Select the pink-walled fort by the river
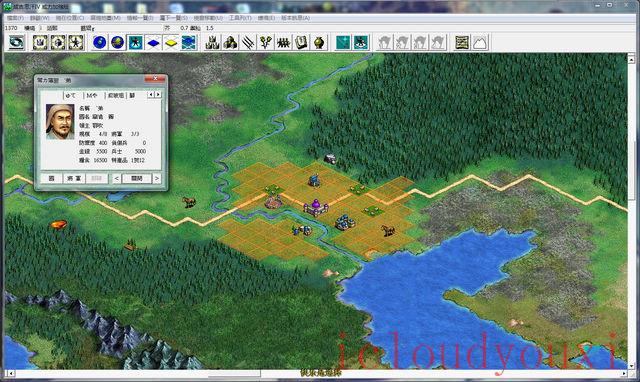The width and height of the screenshot is (640, 382). [273, 201]
